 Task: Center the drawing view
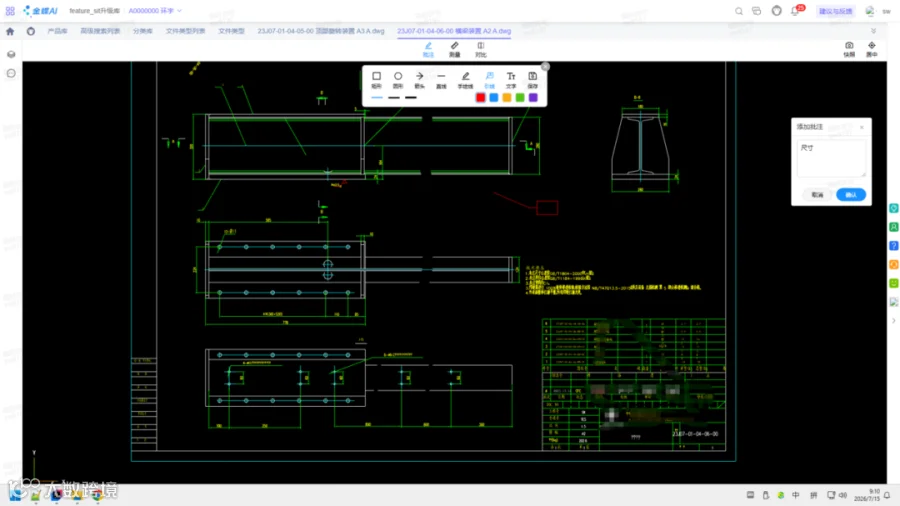872,49
